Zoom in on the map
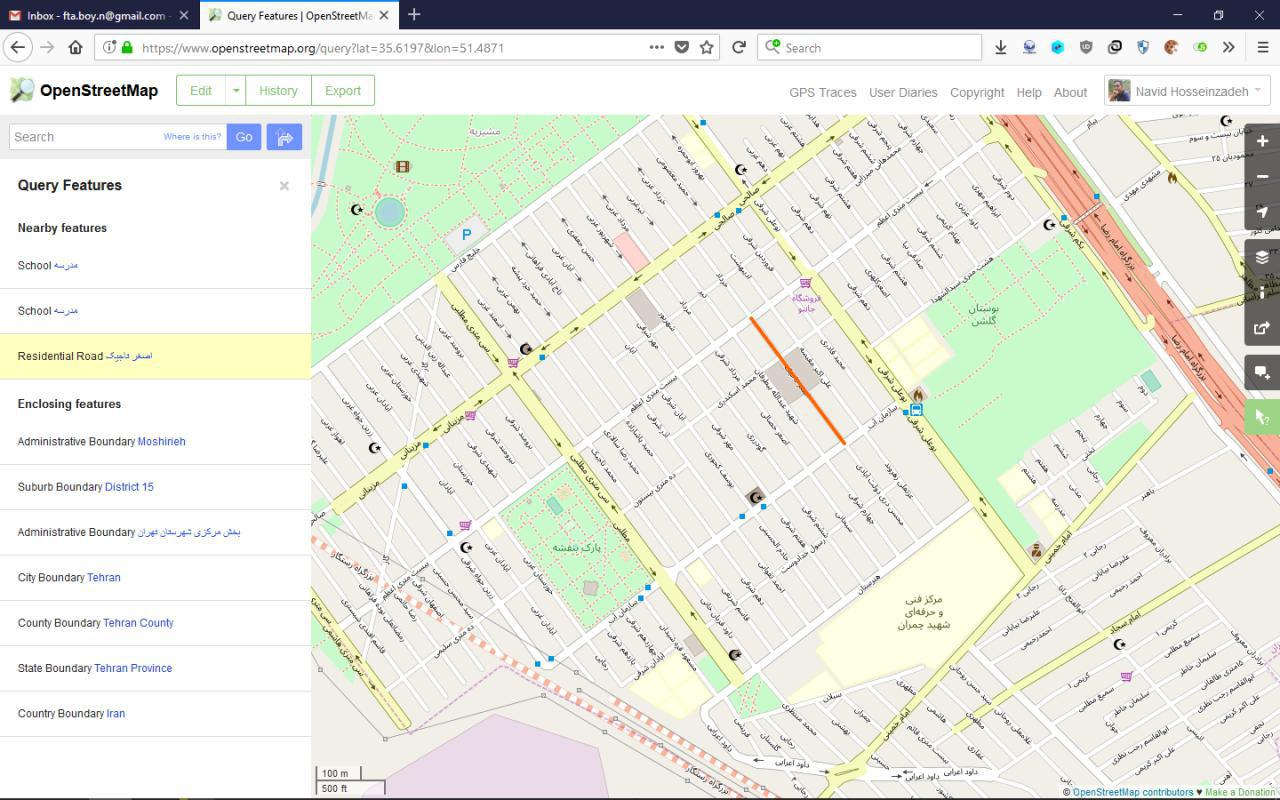Image resolution: width=1280 pixels, height=800 pixels. (1262, 141)
